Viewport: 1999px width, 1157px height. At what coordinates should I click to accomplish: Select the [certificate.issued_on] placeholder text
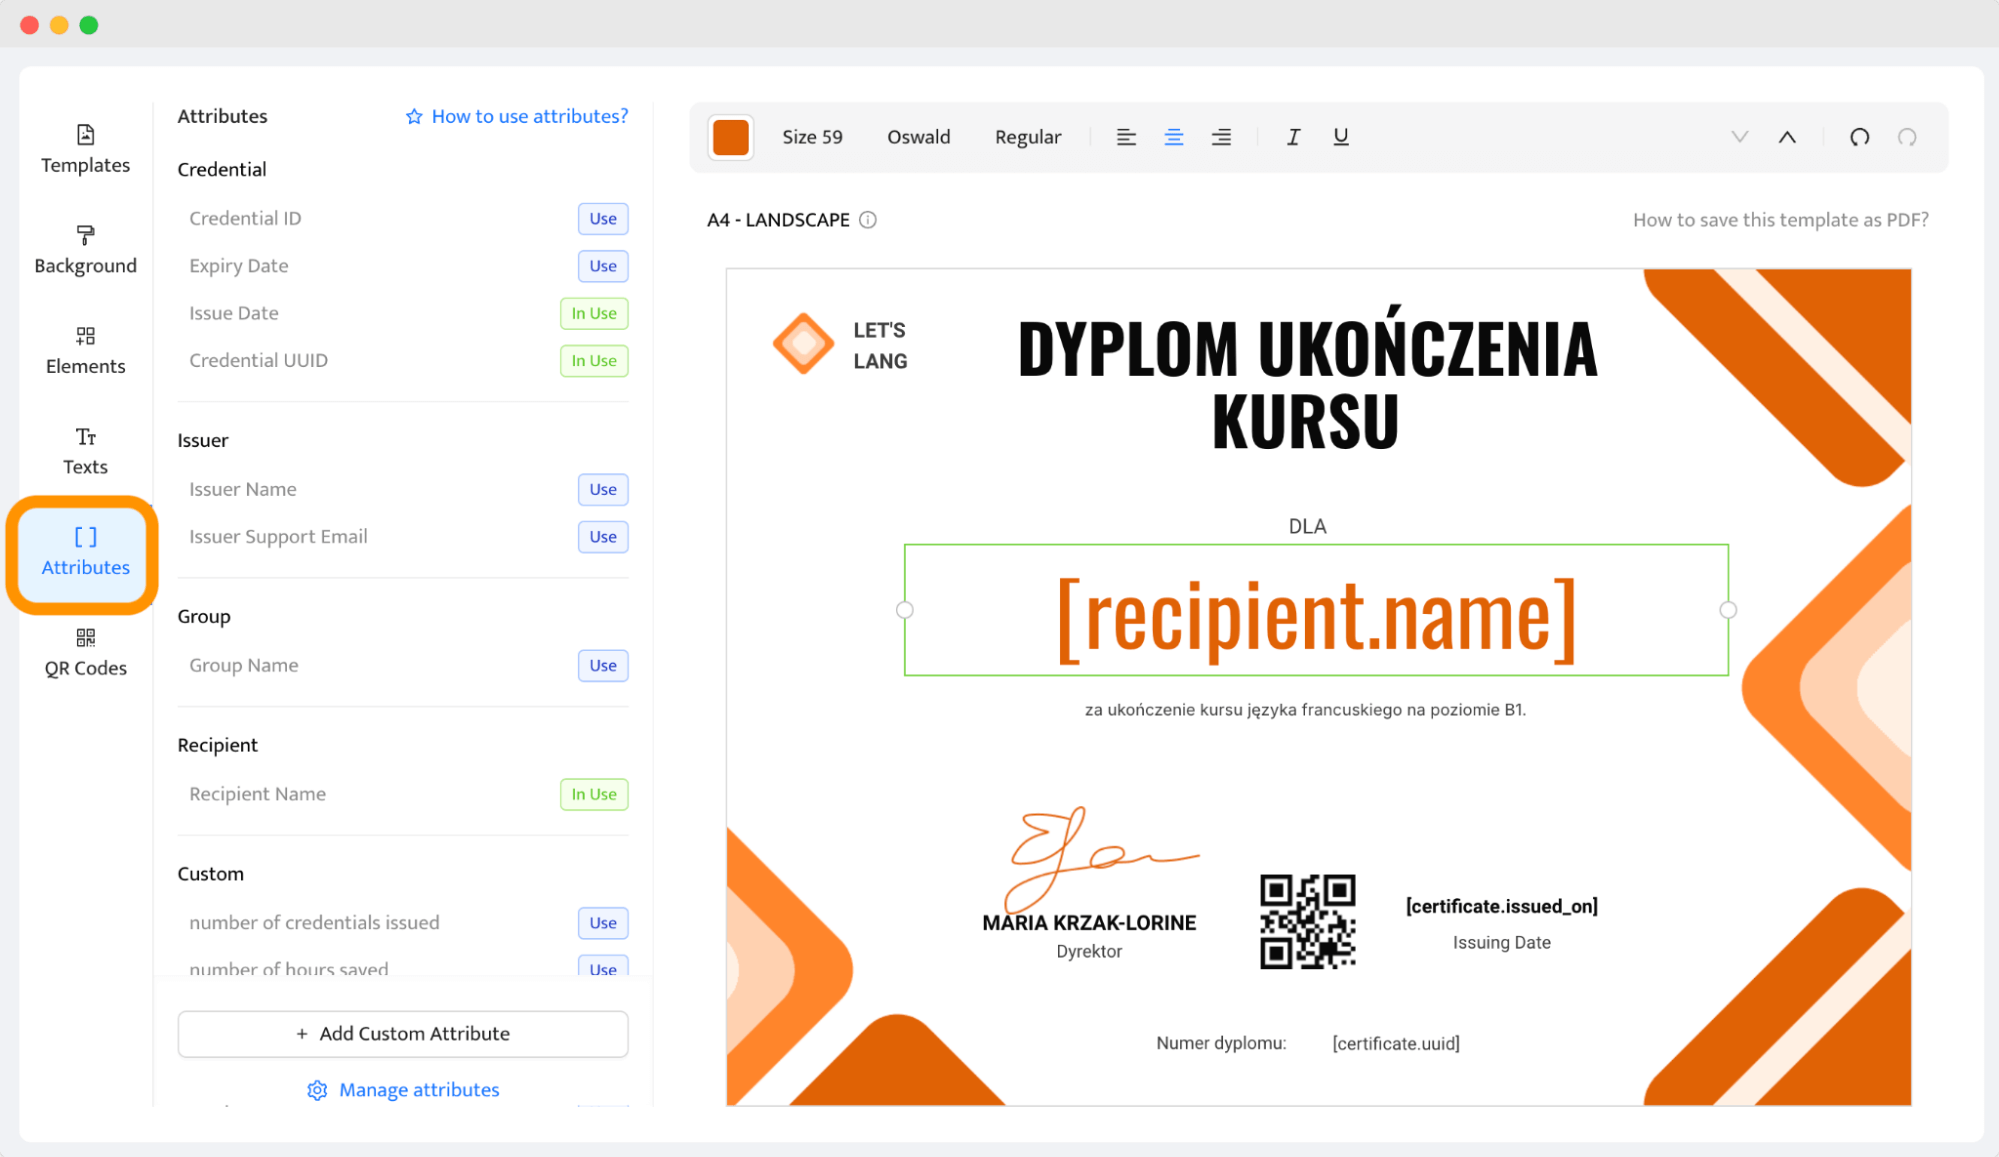(x=1501, y=906)
